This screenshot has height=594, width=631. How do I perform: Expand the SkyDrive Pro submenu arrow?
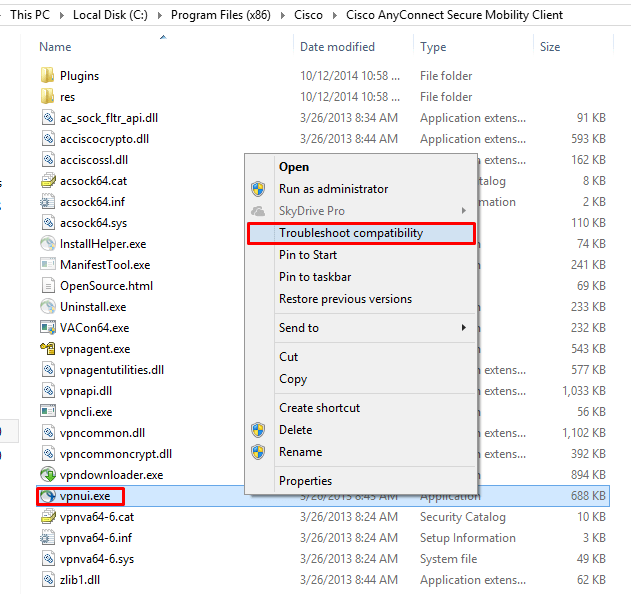[x=464, y=210]
